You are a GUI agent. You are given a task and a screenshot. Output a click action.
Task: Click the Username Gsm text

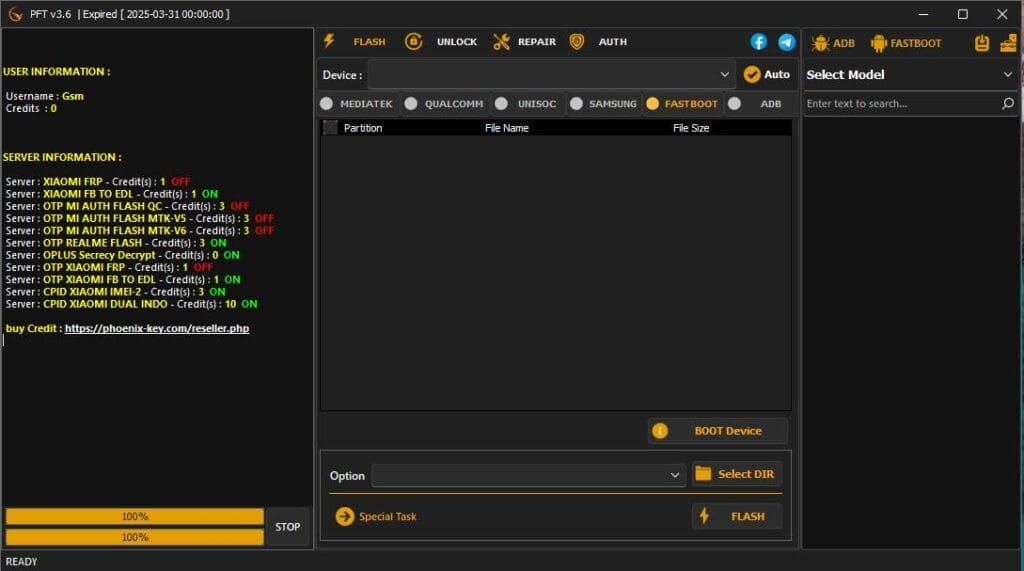coord(44,96)
